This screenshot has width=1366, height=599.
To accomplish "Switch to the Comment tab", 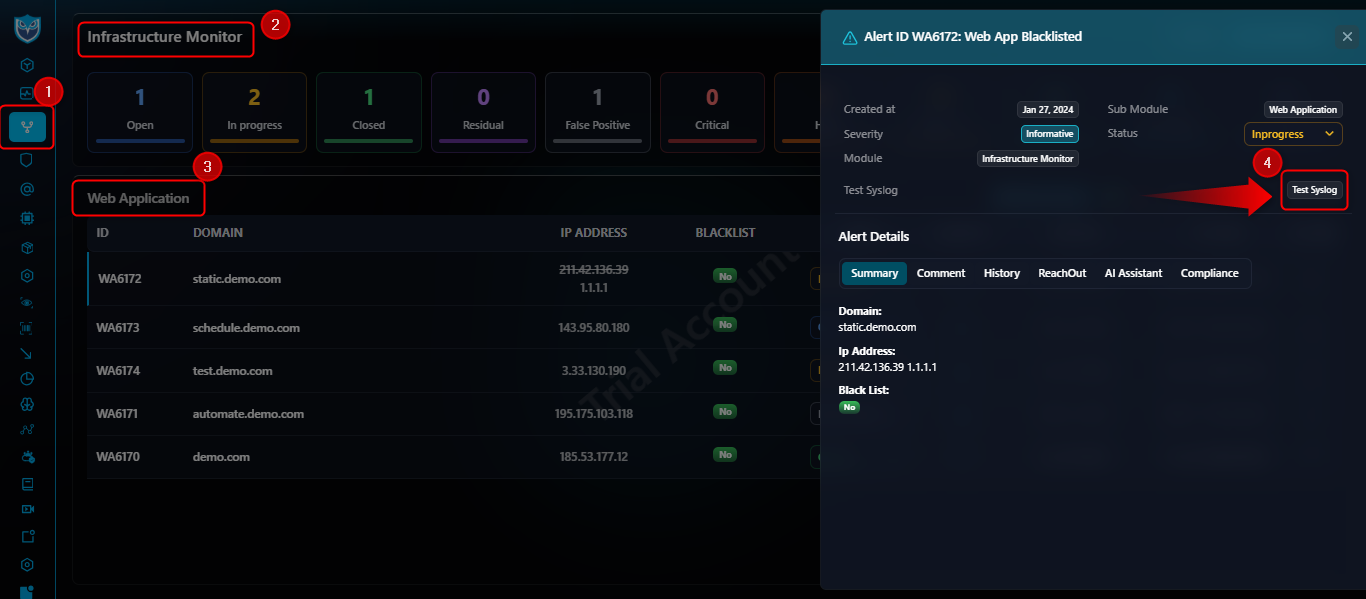I will 941,273.
